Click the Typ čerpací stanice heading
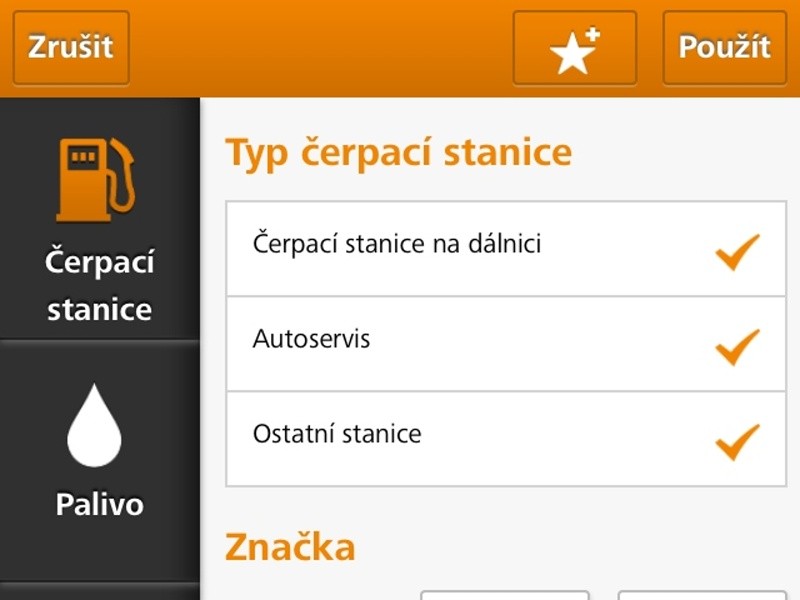Screen dimensions: 800x600 pos(398,154)
